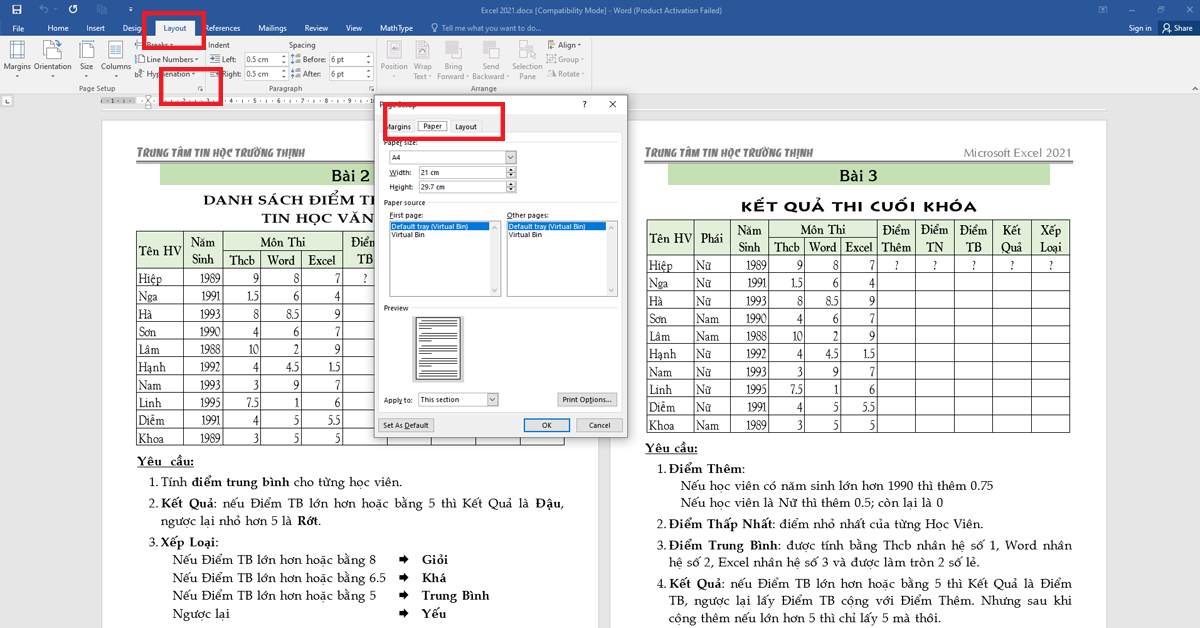Click the Print Options button
Screen dimensions: 1200x628
586,399
